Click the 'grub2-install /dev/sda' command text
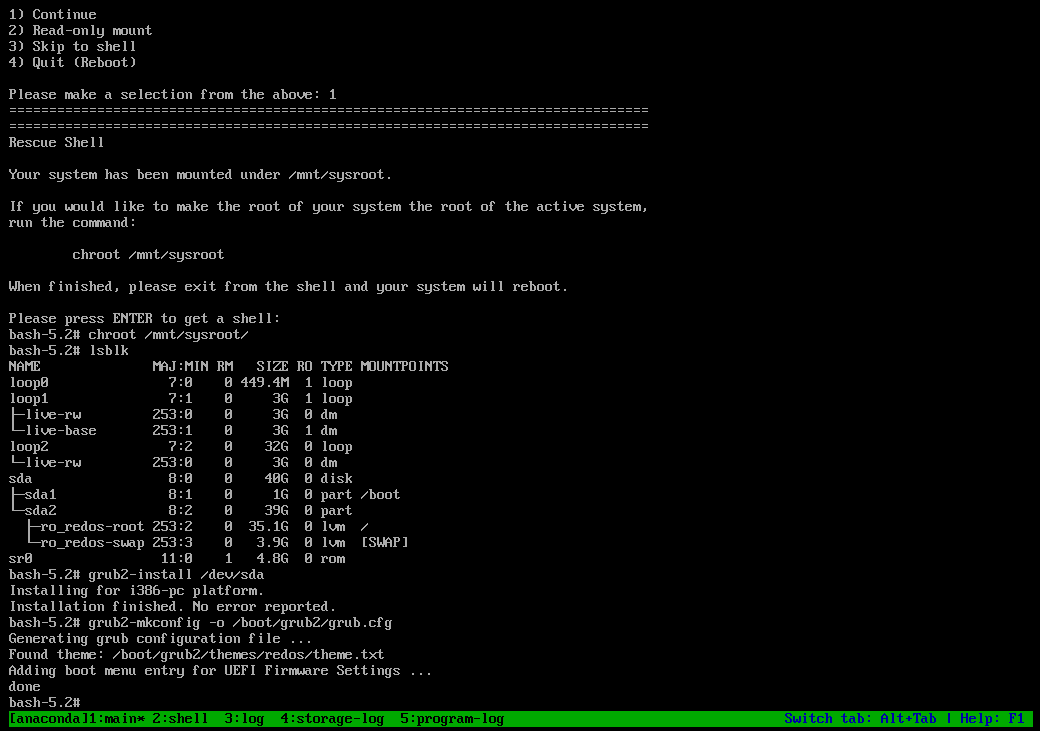The width and height of the screenshot is (1040, 731). coord(176,574)
